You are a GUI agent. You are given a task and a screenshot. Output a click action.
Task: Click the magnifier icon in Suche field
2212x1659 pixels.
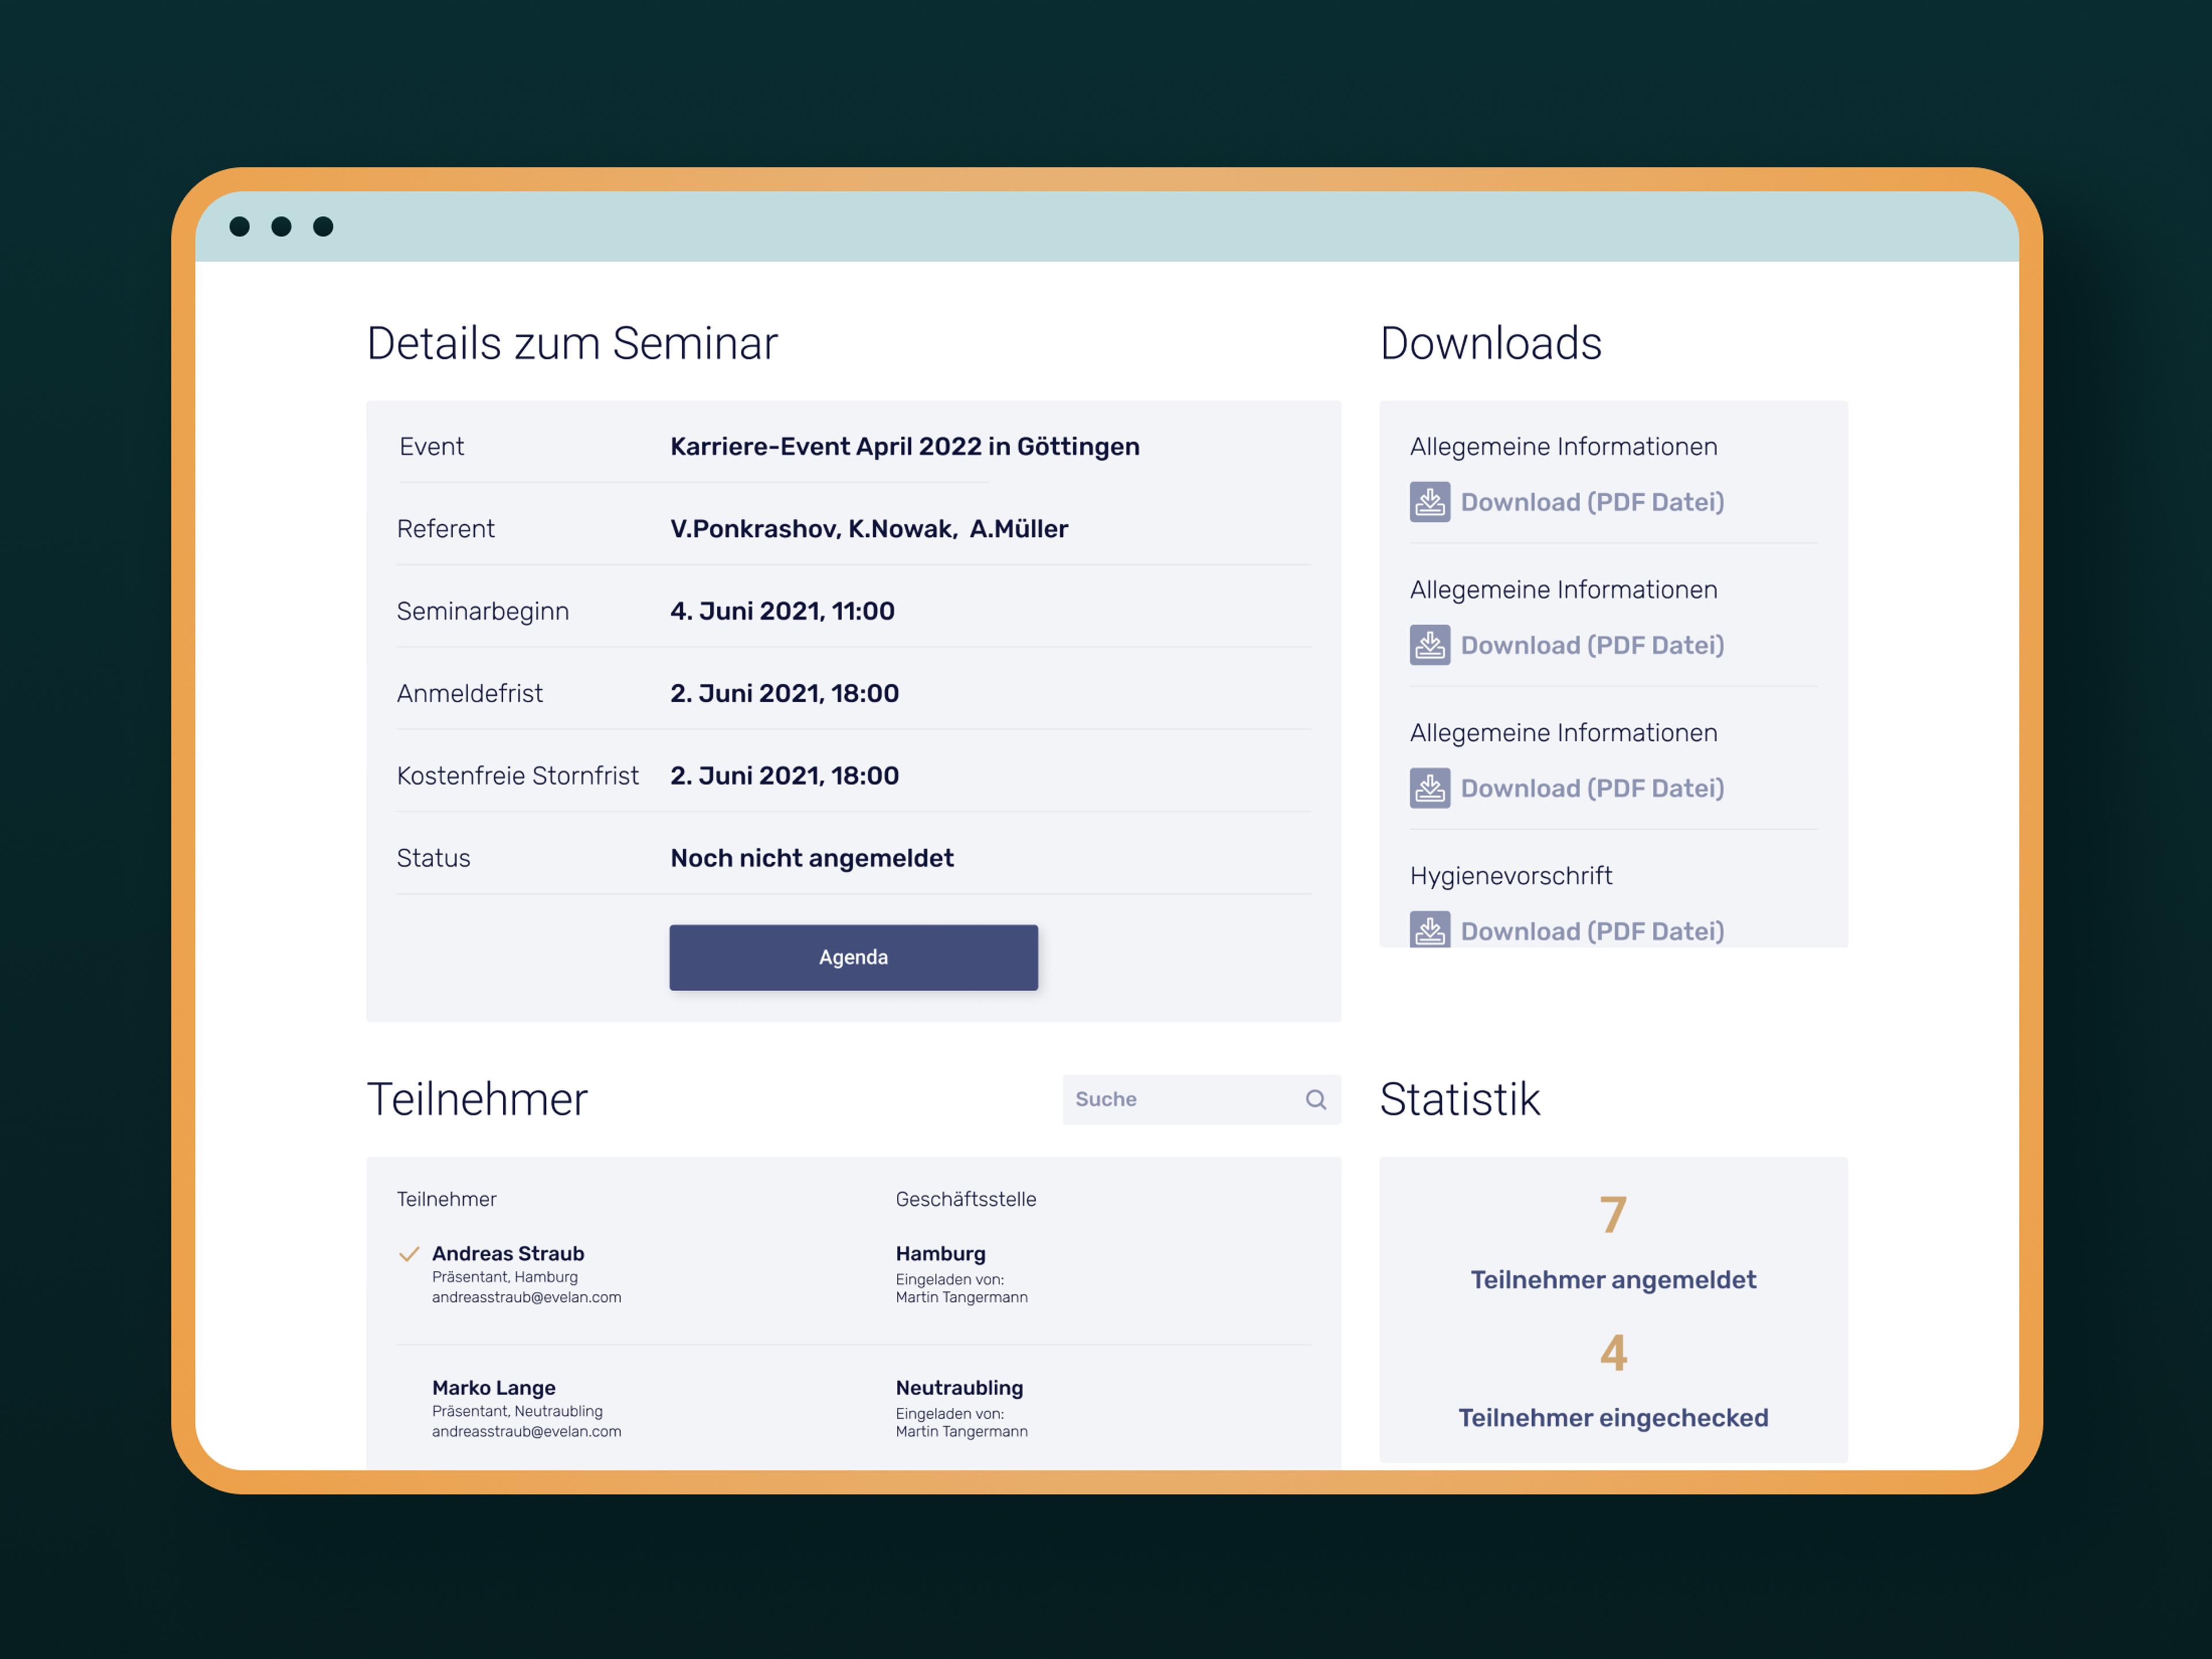(x=1316, y=1099)
